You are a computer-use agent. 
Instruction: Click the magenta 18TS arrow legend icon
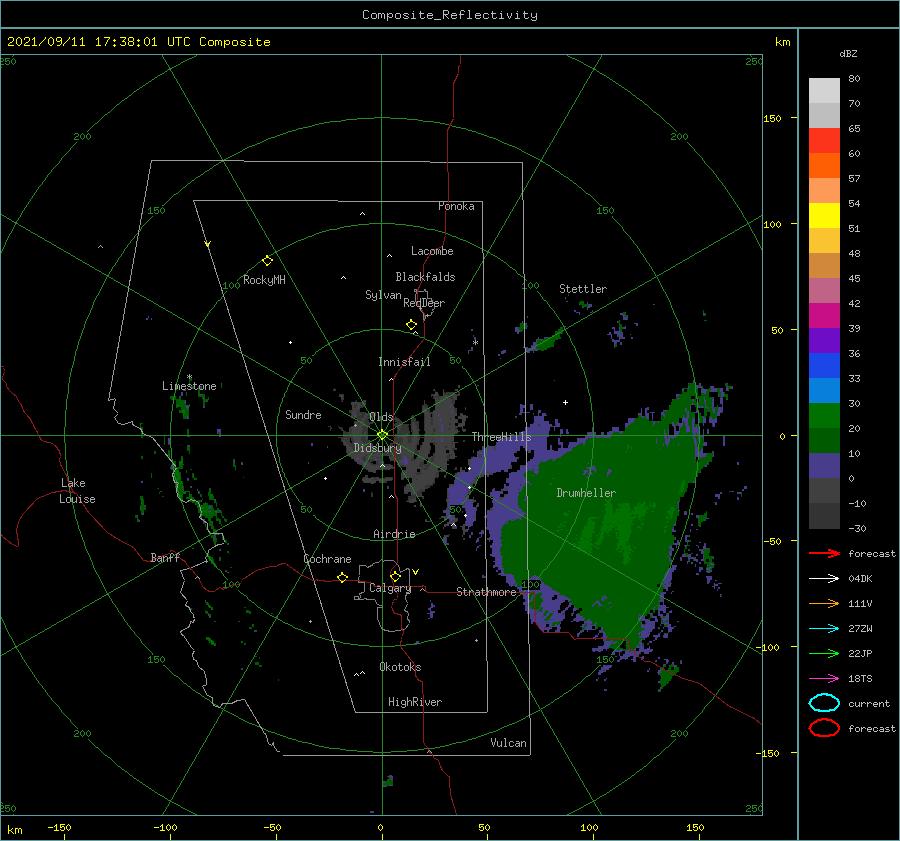point(824,679)
